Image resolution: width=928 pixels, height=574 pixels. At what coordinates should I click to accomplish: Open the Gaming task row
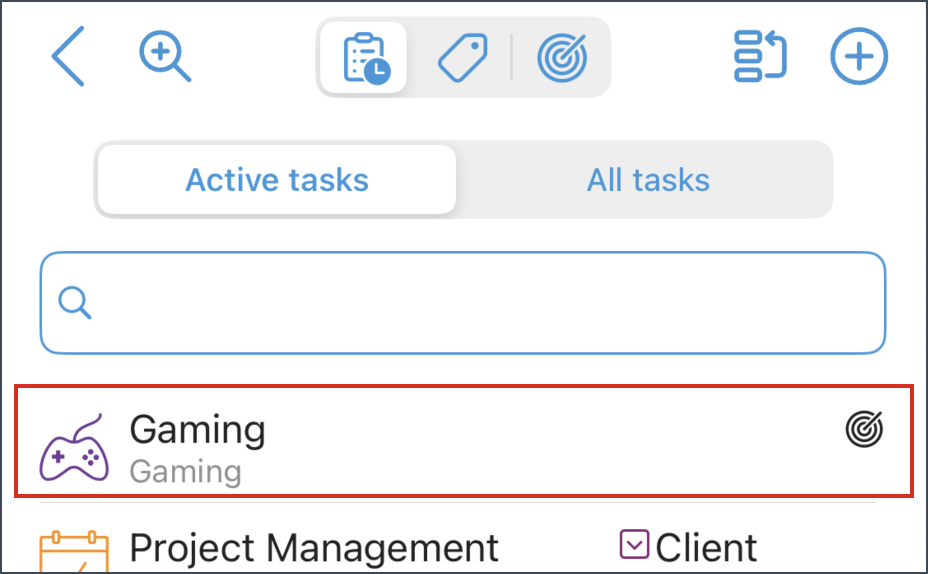click(x=464, y=441)
